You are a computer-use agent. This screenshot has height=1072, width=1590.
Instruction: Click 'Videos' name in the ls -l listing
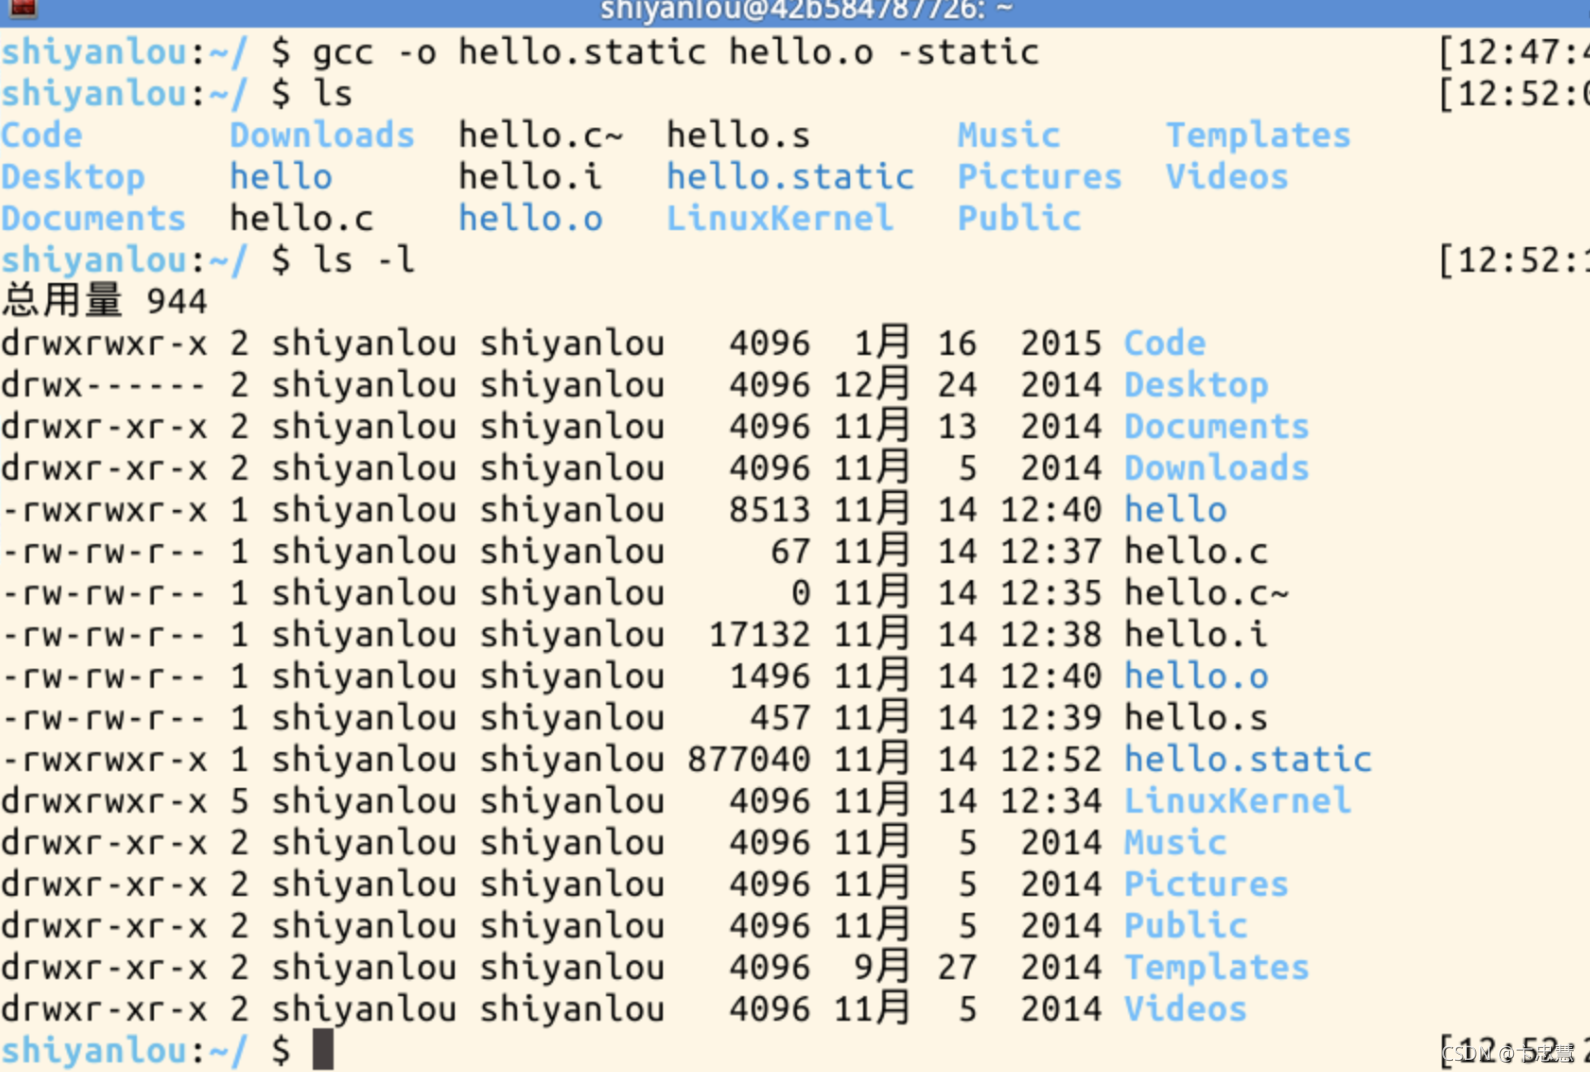pyautogui.click(x=1186, y=1009)
